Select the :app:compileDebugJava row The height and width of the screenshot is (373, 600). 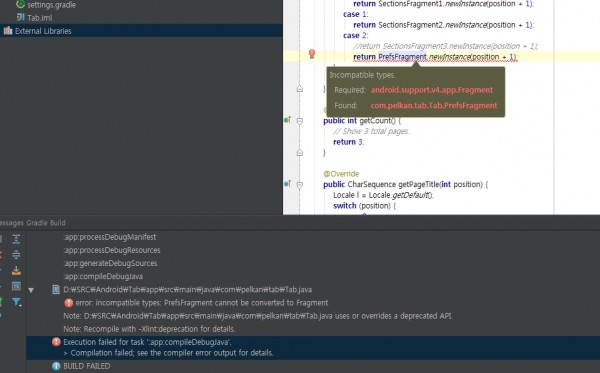[103, 276]
